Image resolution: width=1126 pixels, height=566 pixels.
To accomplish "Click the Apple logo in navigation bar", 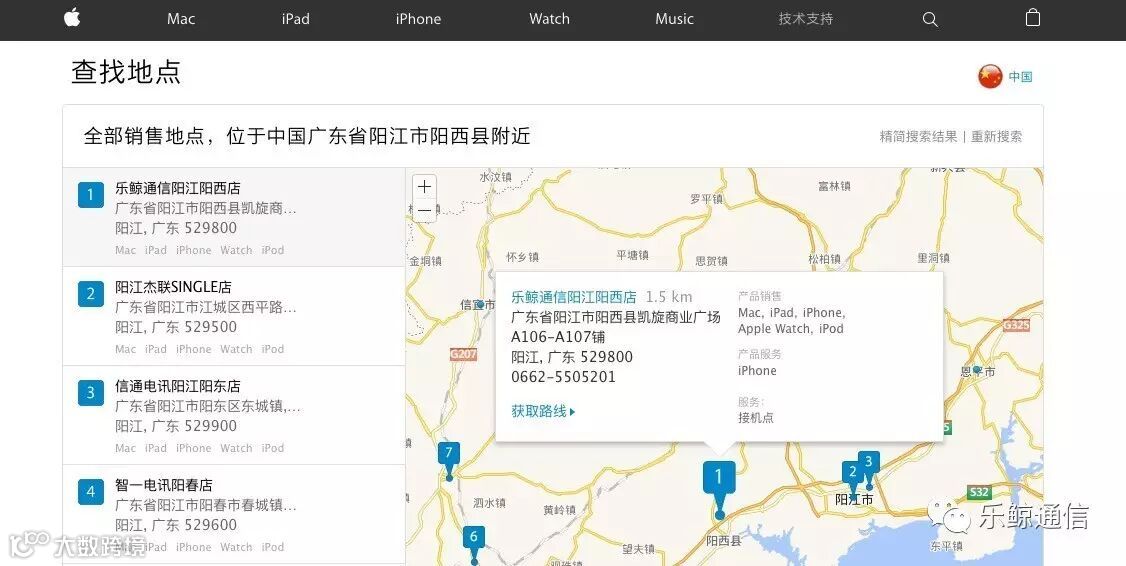I will (72, 18).
